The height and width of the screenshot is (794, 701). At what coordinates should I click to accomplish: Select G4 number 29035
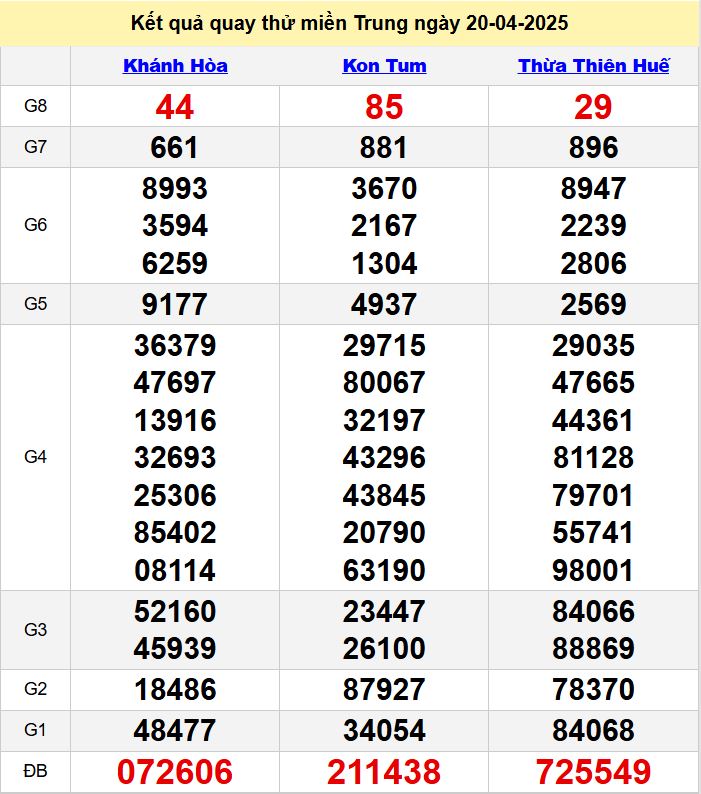click(x=593, y=346)
